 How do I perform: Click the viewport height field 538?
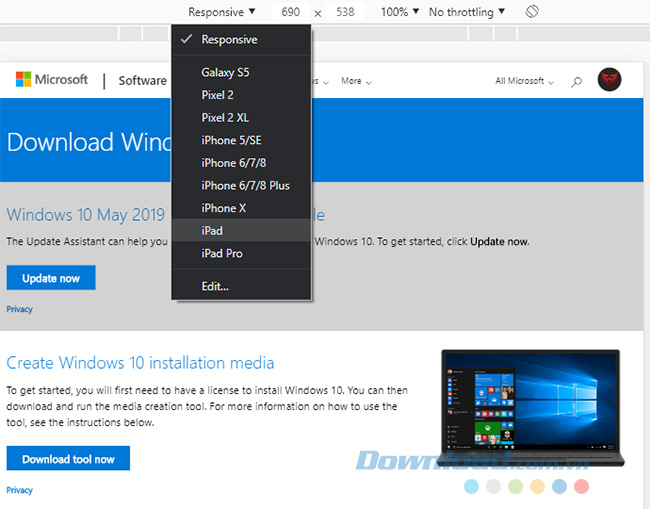[x=345, y=12]
